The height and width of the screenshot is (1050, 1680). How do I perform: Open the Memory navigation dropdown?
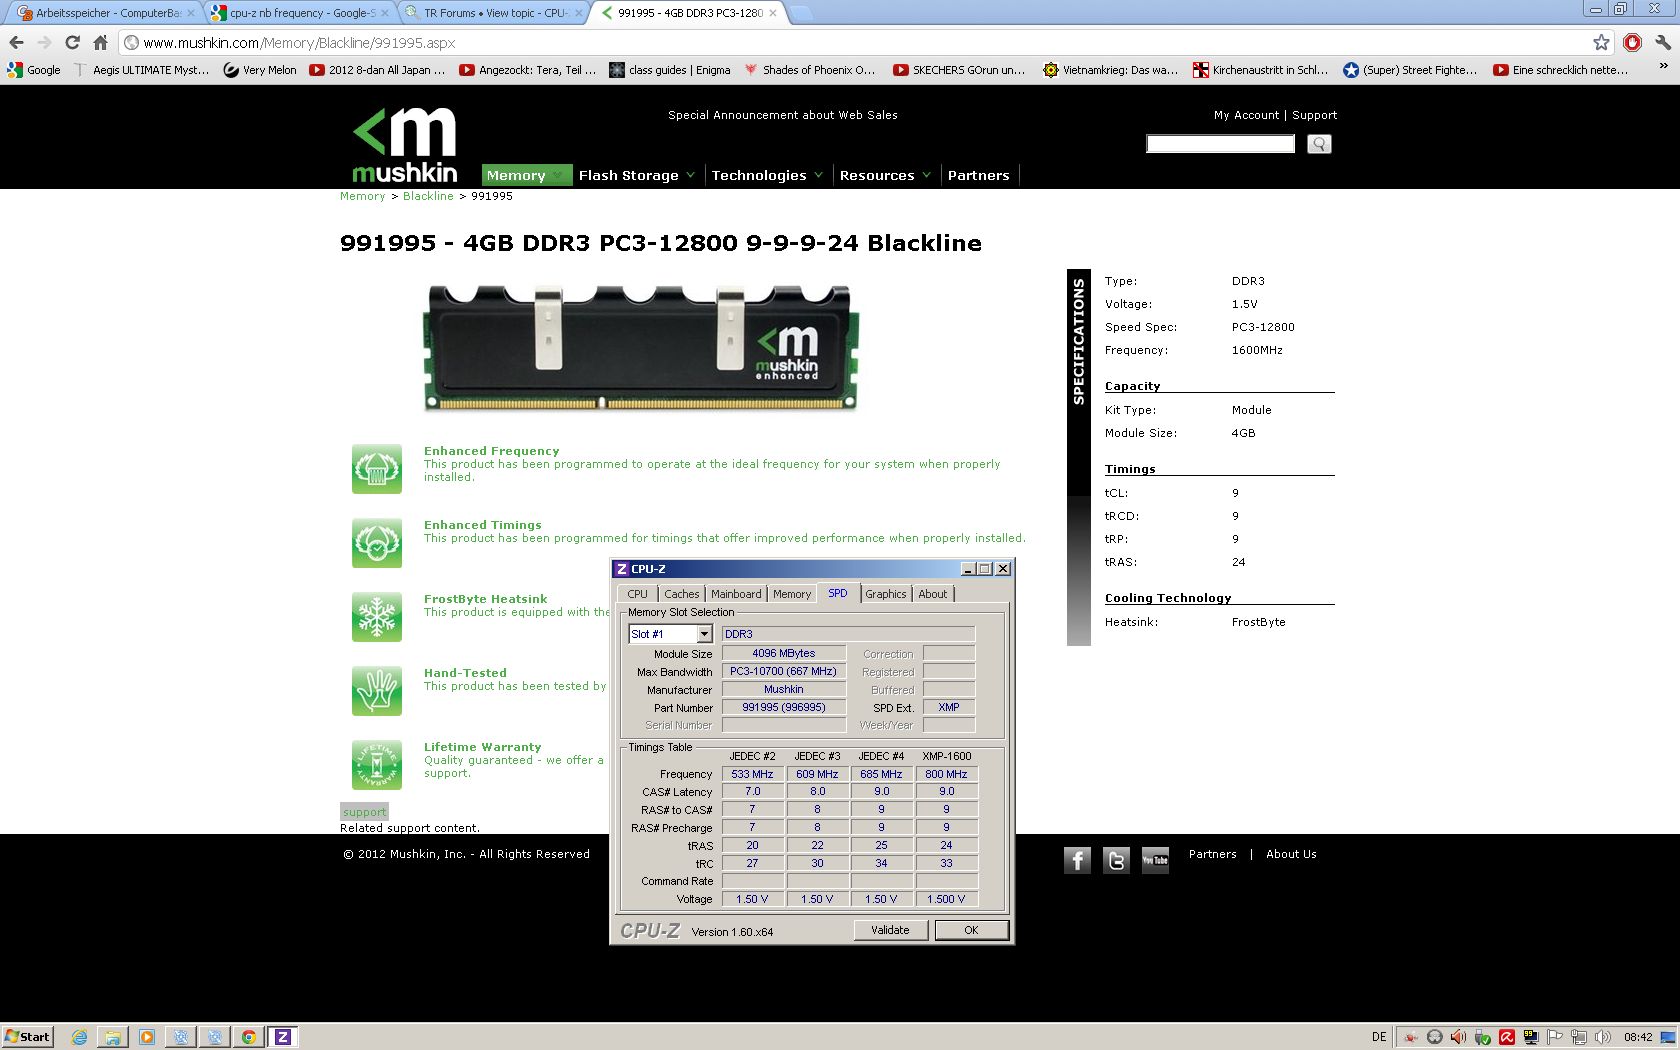point(526,175)
